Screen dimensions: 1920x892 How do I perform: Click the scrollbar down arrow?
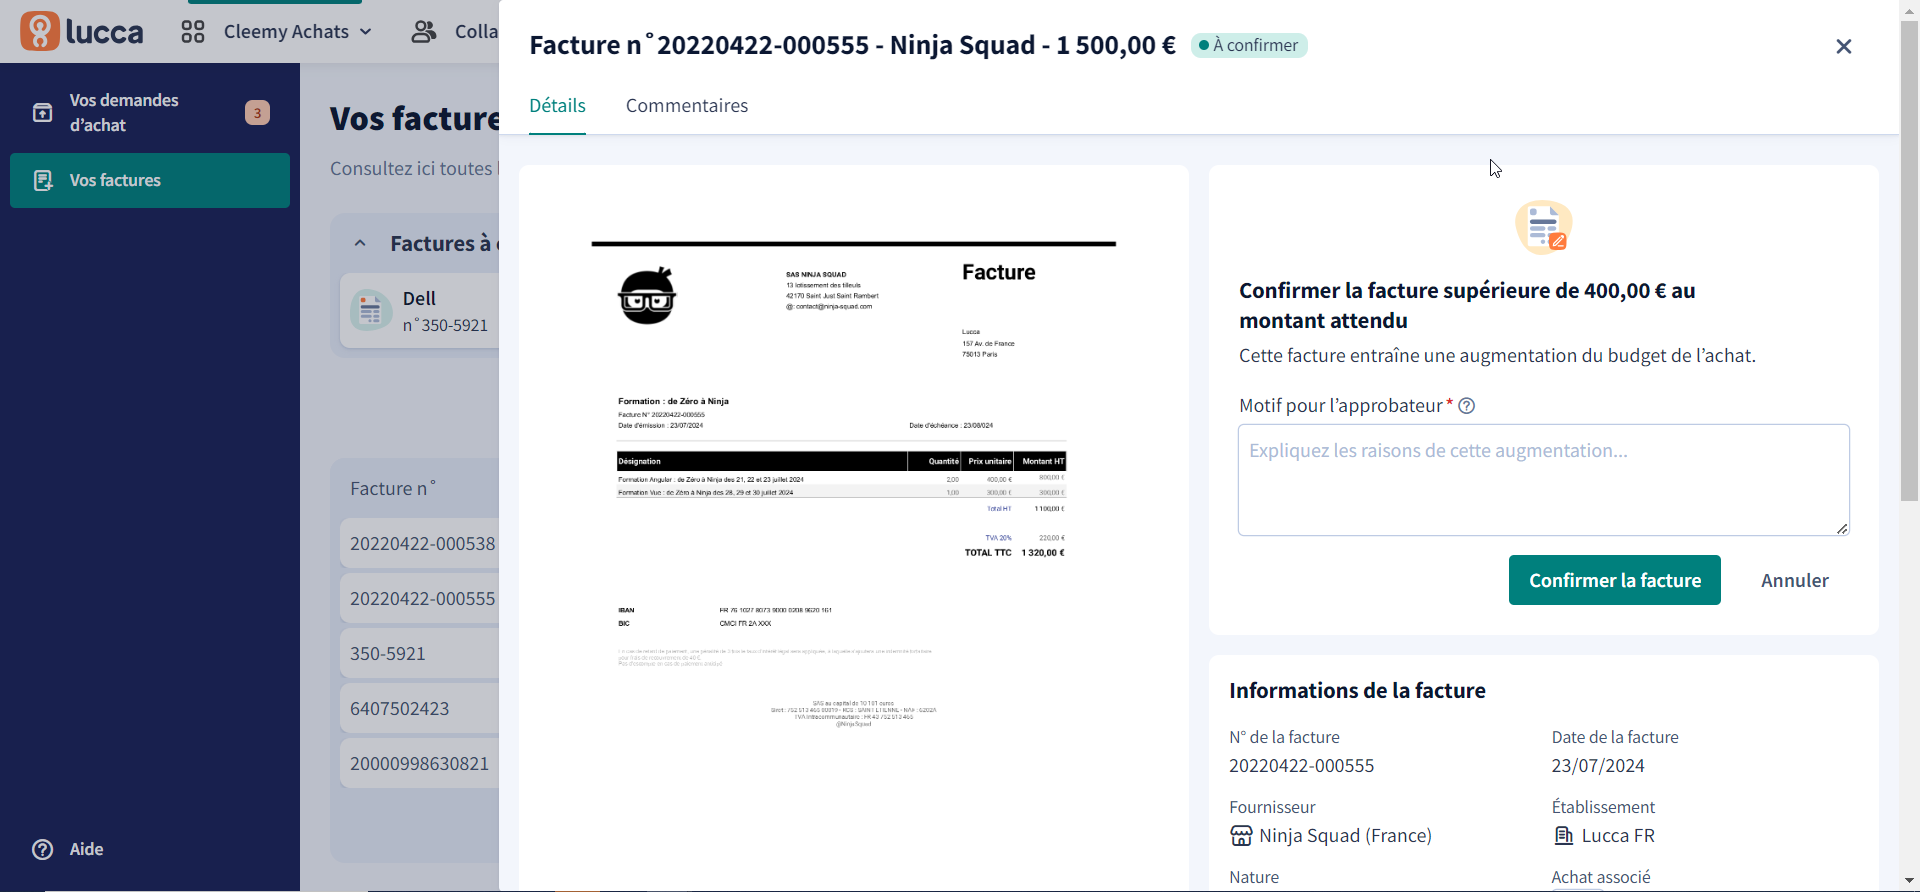click(1910, 881)
